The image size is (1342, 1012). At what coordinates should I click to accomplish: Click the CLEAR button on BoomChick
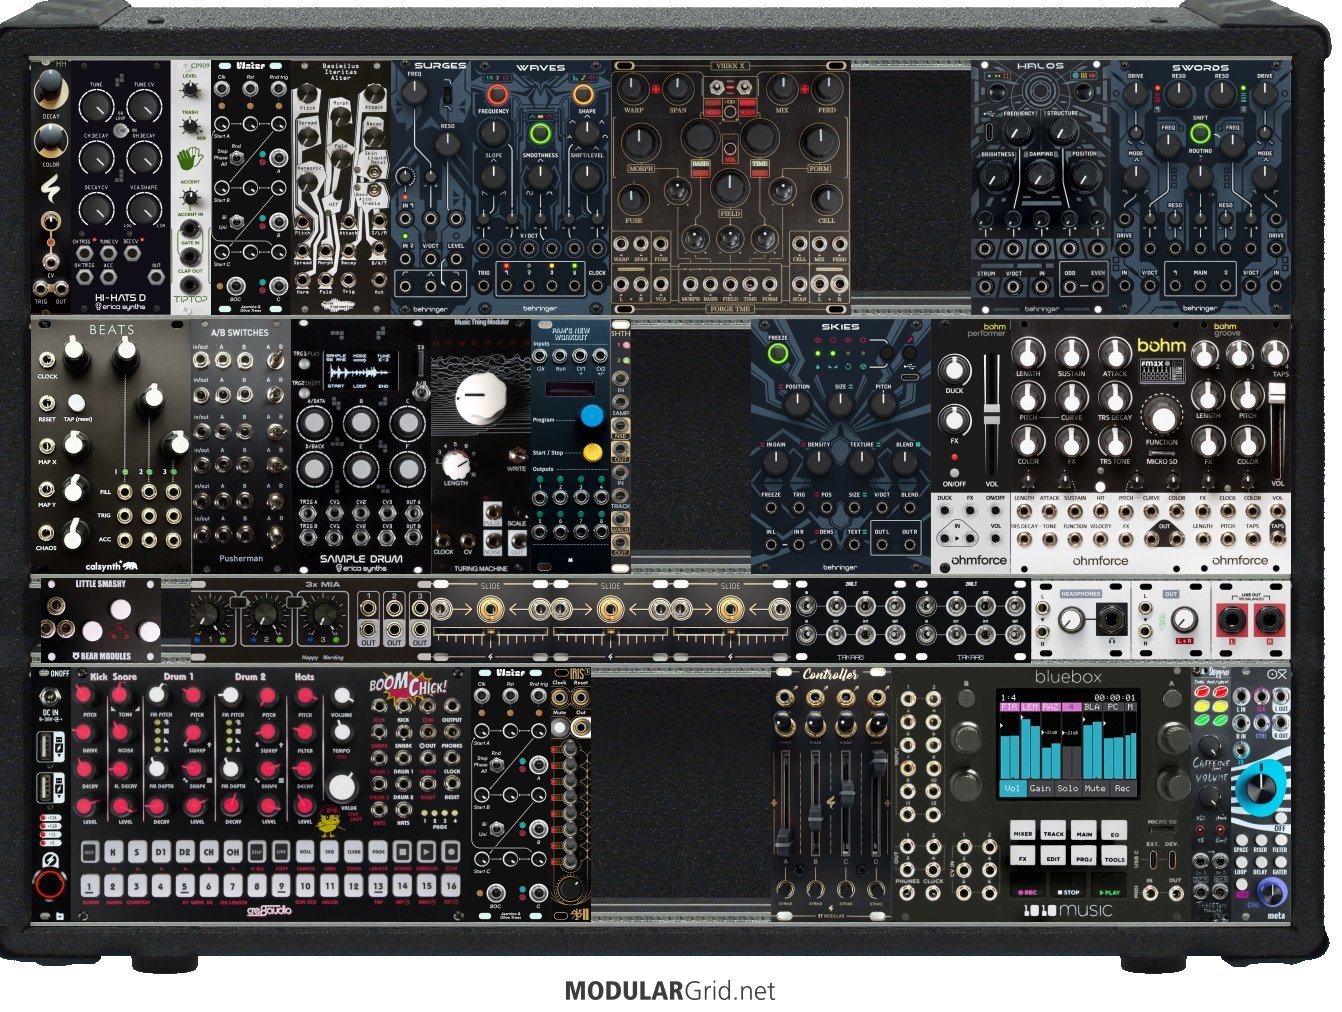click(354, 853)
